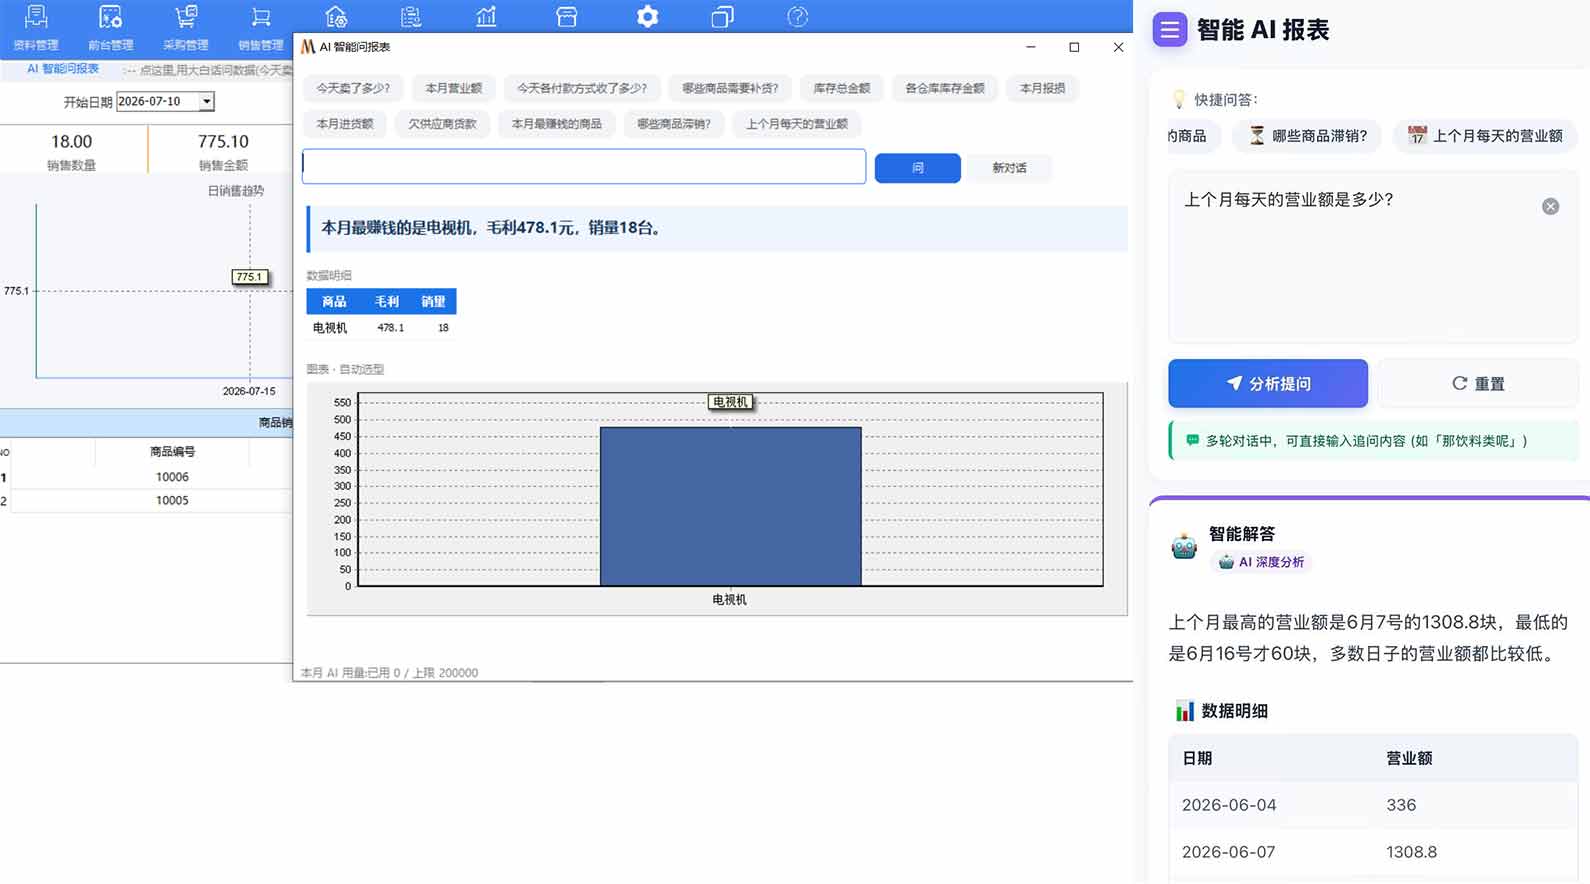Open the 前台管理 module icon
The width and height of the screenshot is (1590, 884).
click(110, 17)
